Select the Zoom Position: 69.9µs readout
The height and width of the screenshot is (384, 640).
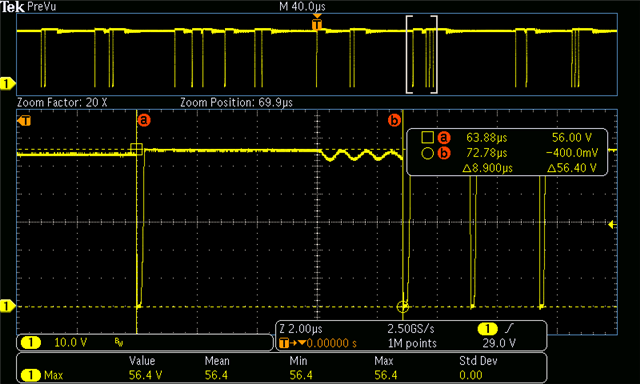[x=237, y=102]
